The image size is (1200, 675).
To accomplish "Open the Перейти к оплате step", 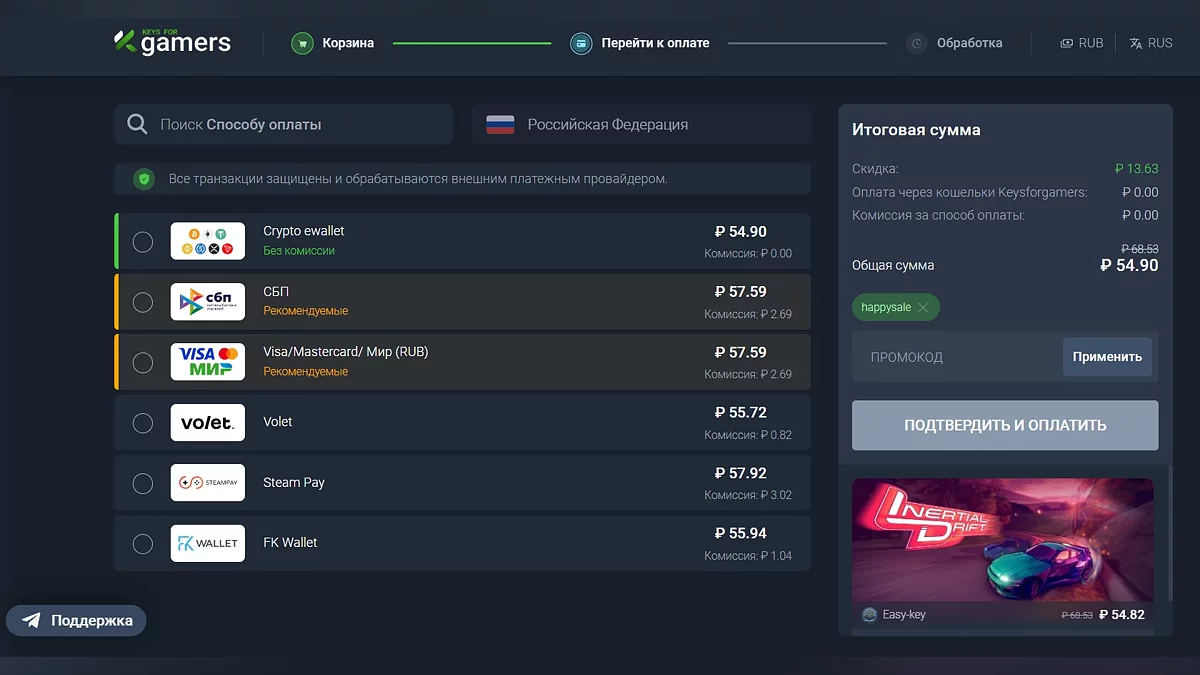I will 655,43.
